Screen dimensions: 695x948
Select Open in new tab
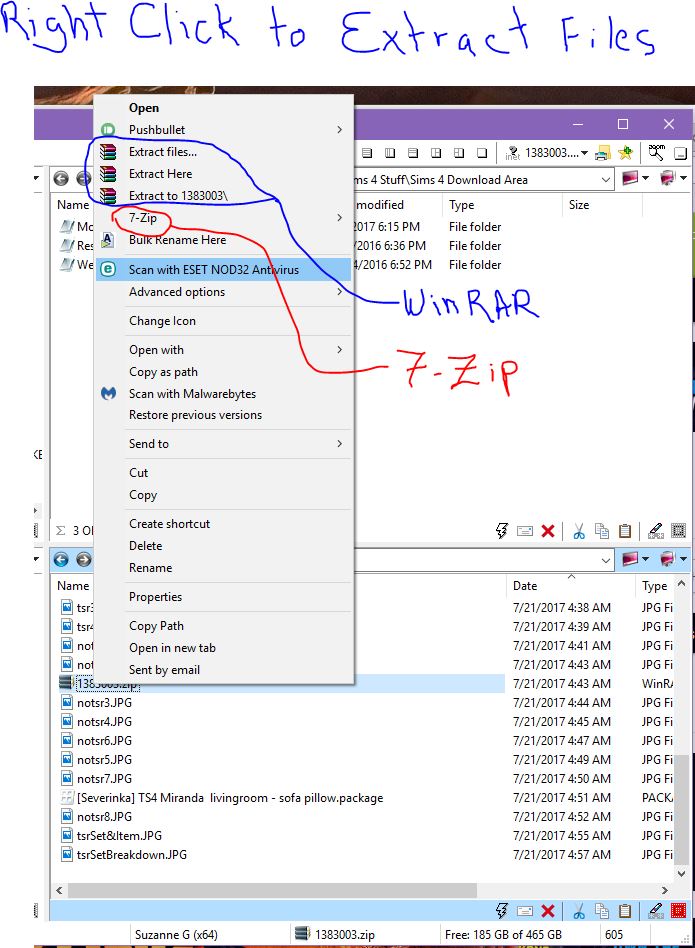click(x=172, y=648)
